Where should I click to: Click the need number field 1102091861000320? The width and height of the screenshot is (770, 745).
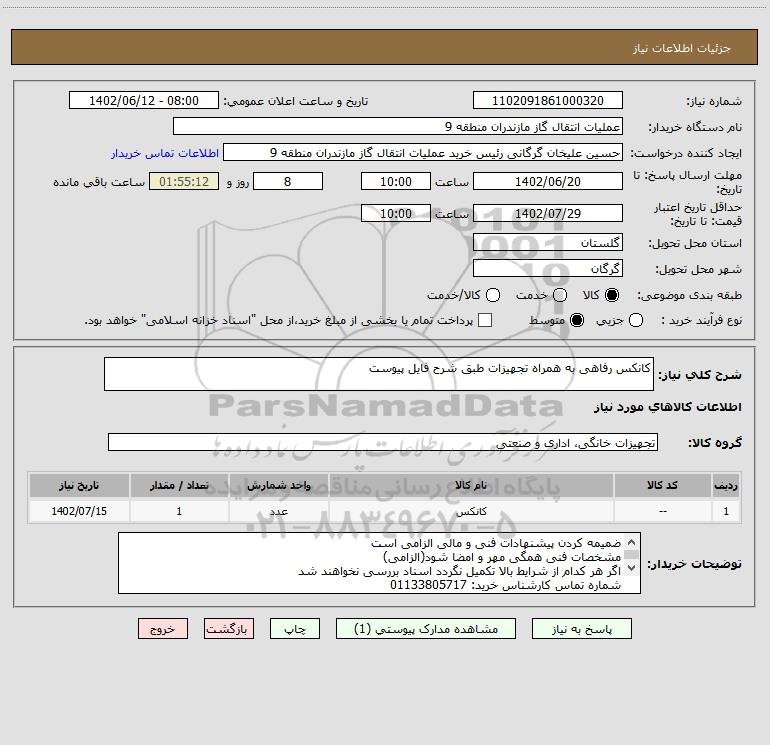coord(548,101)
